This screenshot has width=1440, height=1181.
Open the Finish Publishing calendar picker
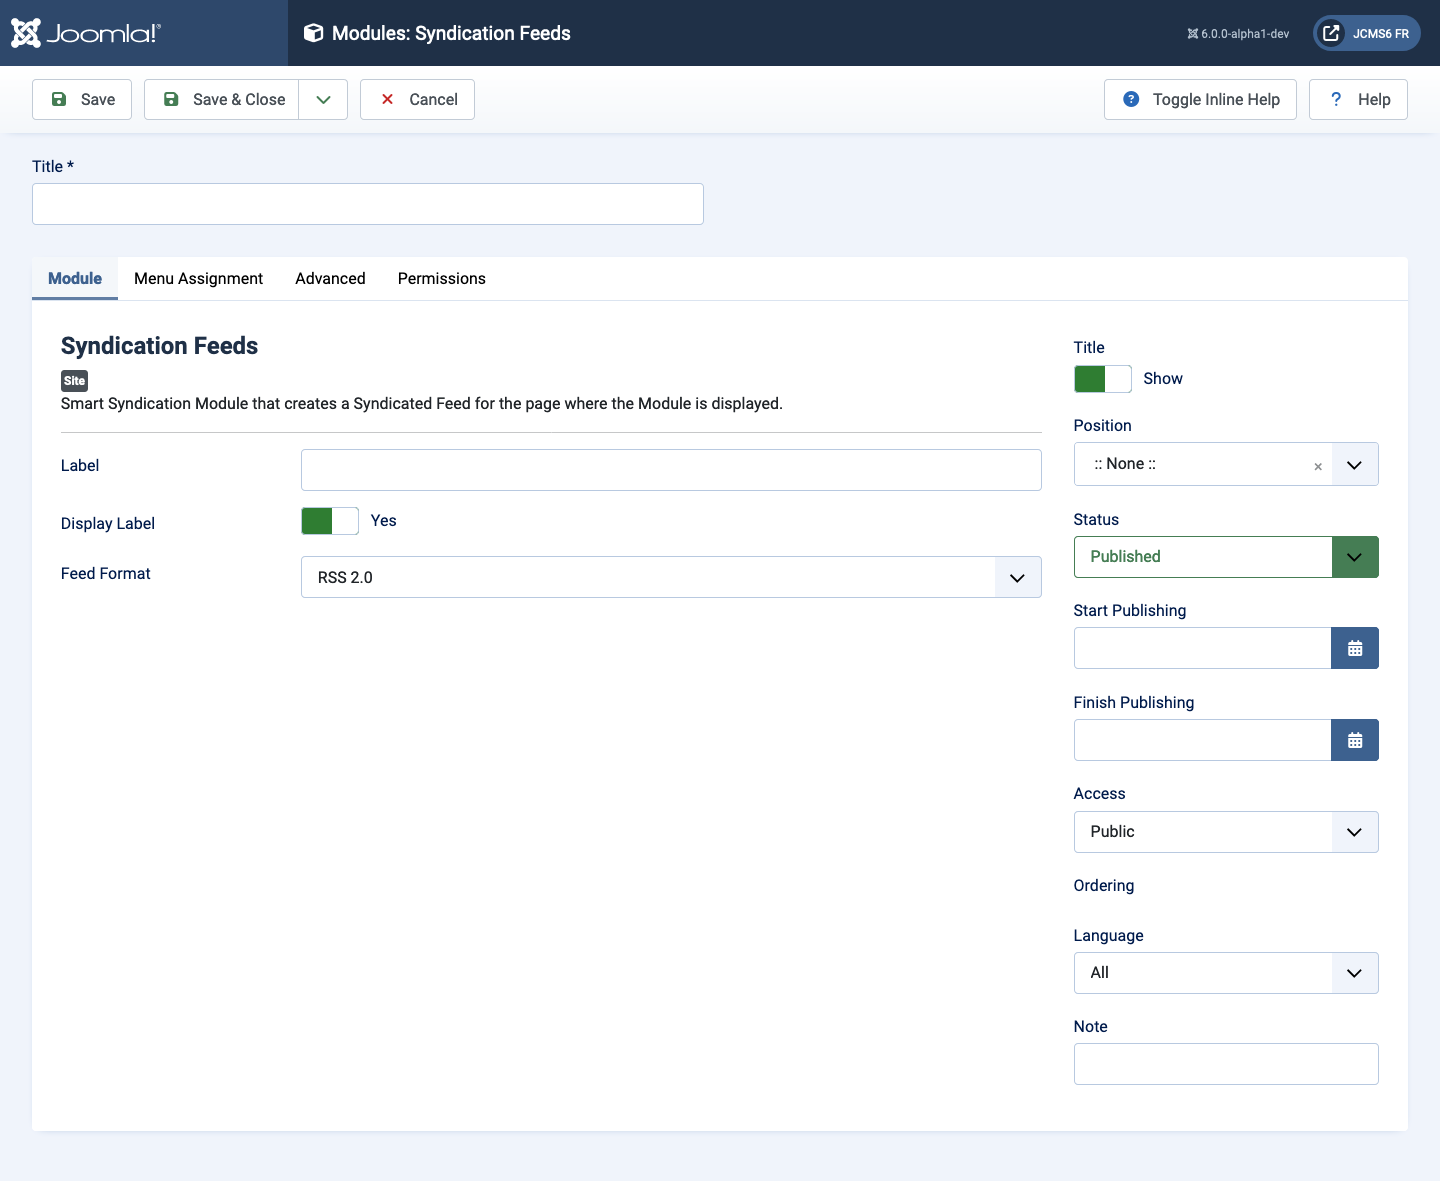click(x=1355, y=740)
